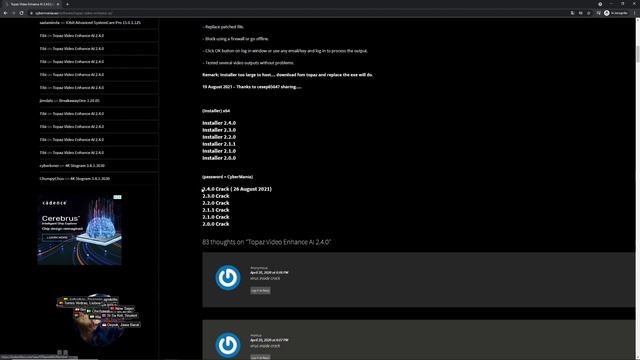640x360 pixels.
Task: Click the second comment's April 29 timestamp
Action: (x=269, y=340)
